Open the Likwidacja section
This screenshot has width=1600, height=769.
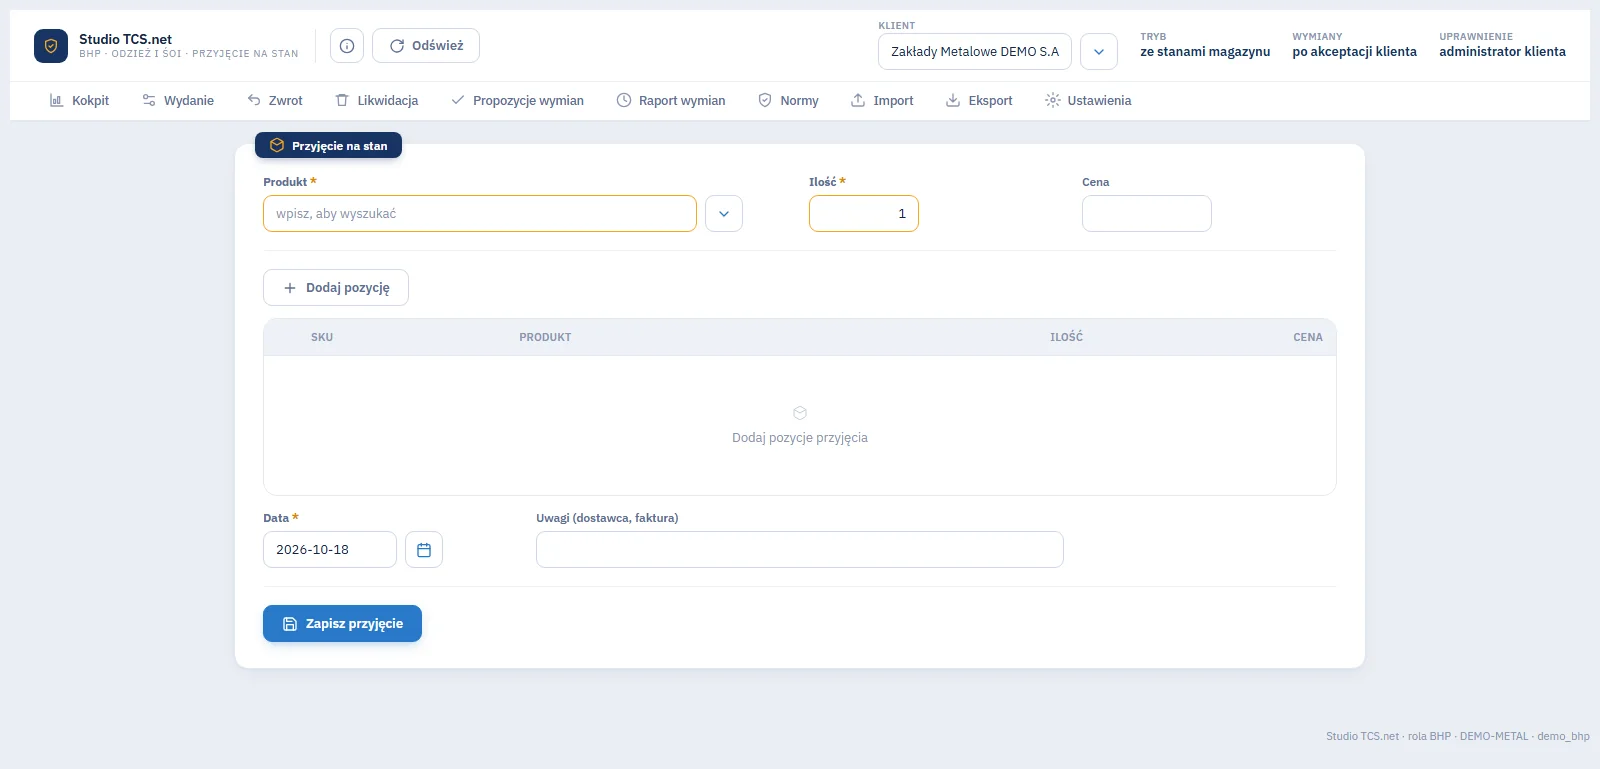point(377,101)
